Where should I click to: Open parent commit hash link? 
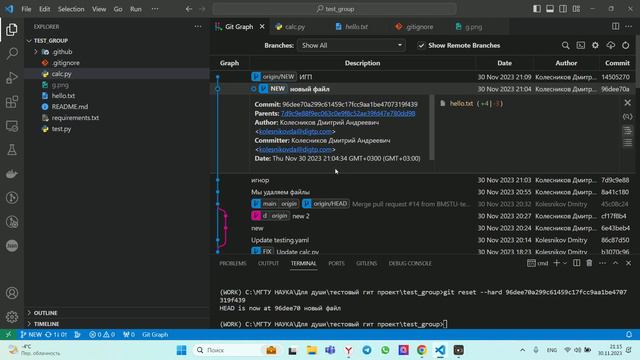(x=348, y=113)
